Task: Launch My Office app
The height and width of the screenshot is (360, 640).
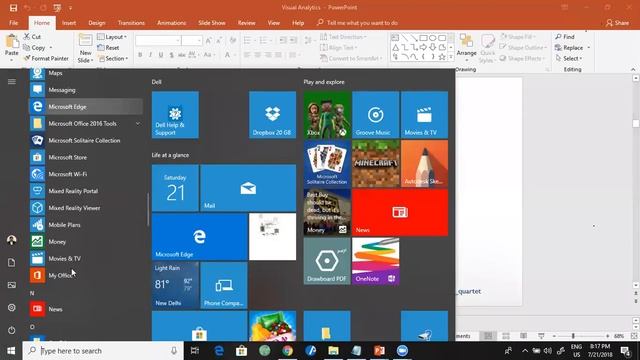Action: click(86, 275)
